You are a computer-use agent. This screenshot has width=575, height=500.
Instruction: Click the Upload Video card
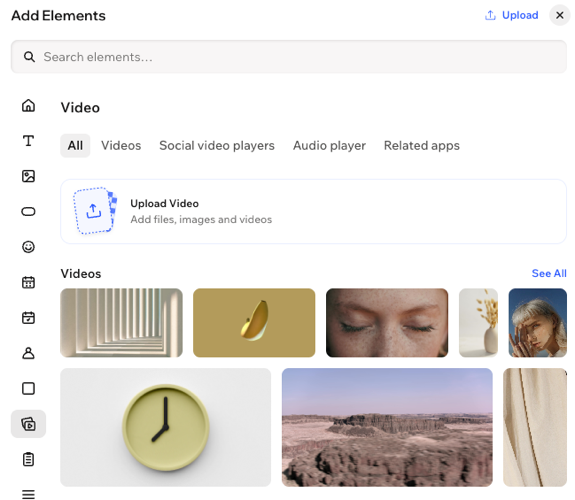tap(314, 211)
